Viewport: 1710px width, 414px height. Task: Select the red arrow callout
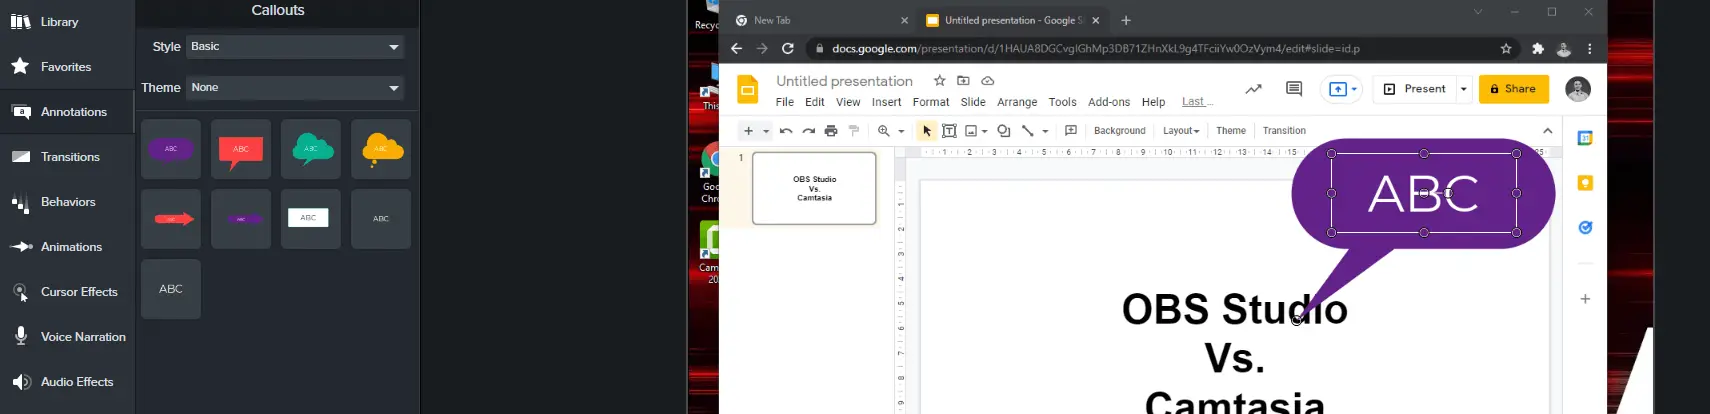pos(171,219)
